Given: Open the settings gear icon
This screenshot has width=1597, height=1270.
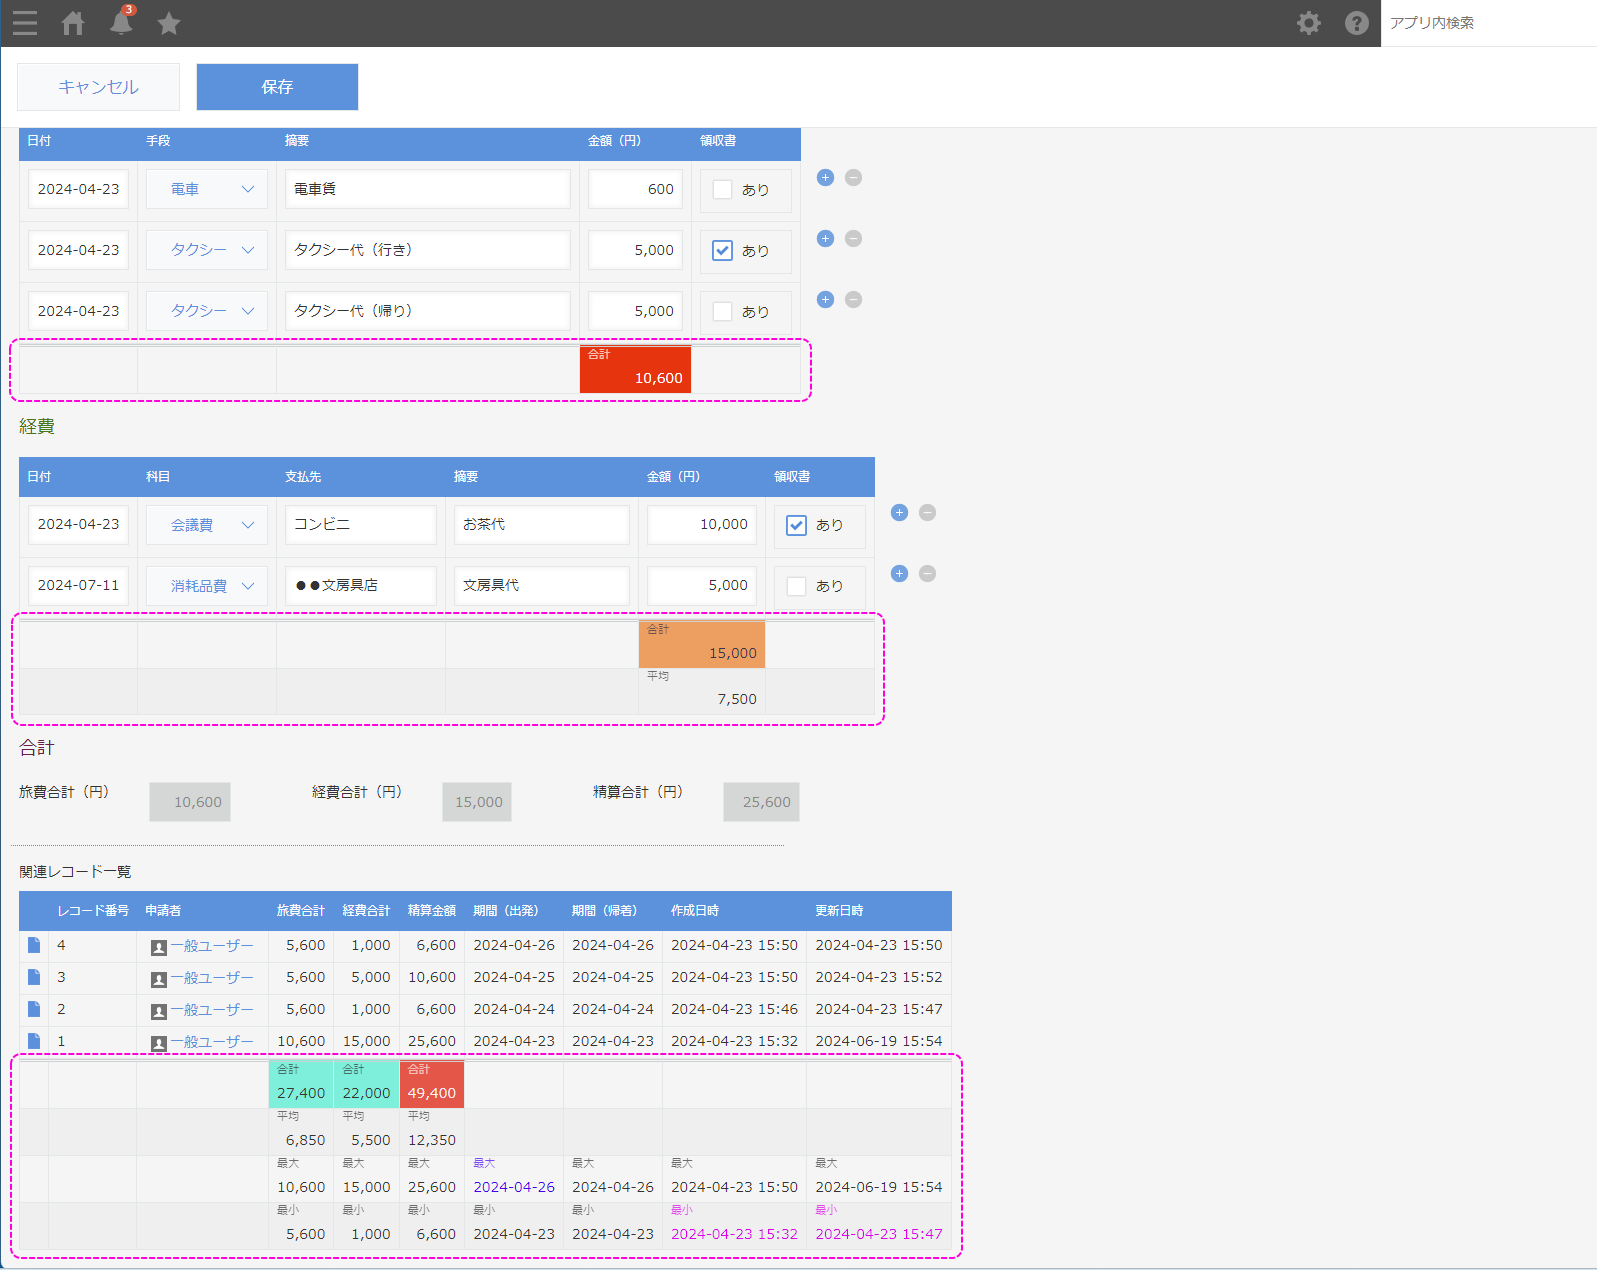Looking at the screenshot, I should 1308,23.
